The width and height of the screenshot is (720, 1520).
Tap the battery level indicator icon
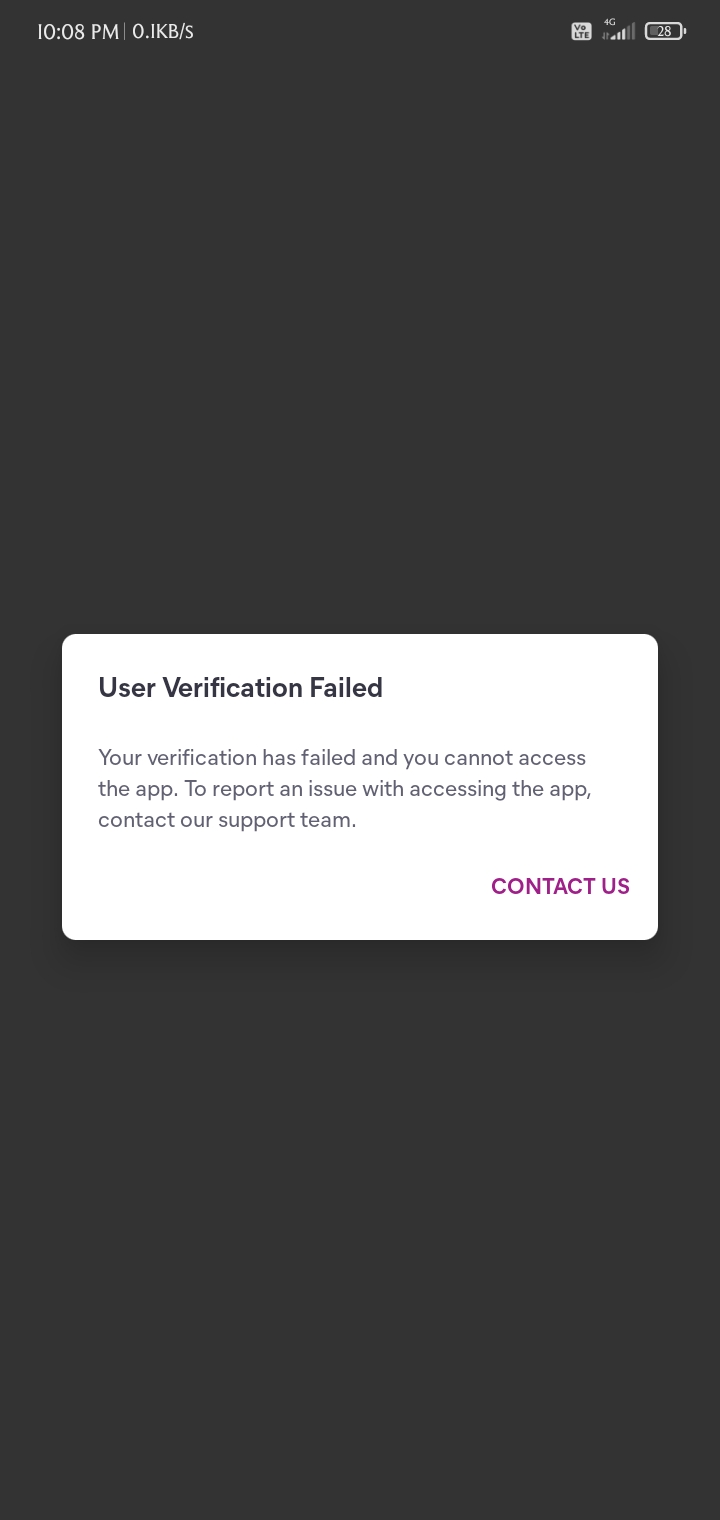click(x=665, y=32)
